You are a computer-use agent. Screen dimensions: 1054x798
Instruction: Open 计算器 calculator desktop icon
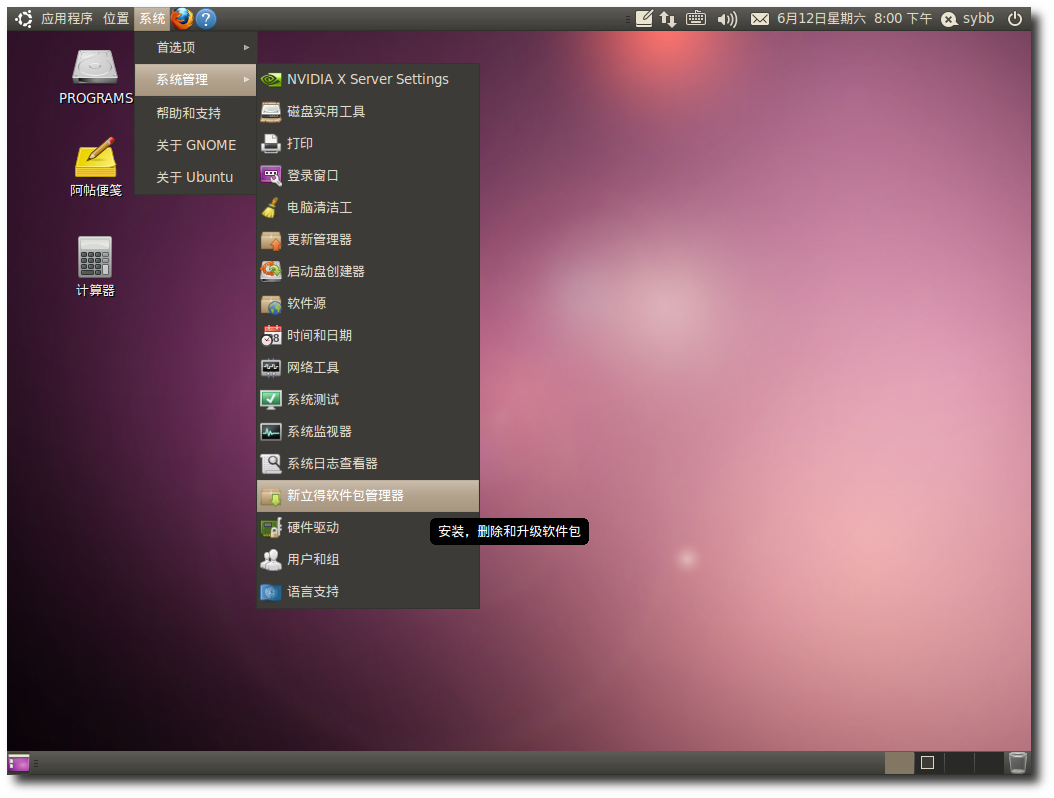point(95,257)
